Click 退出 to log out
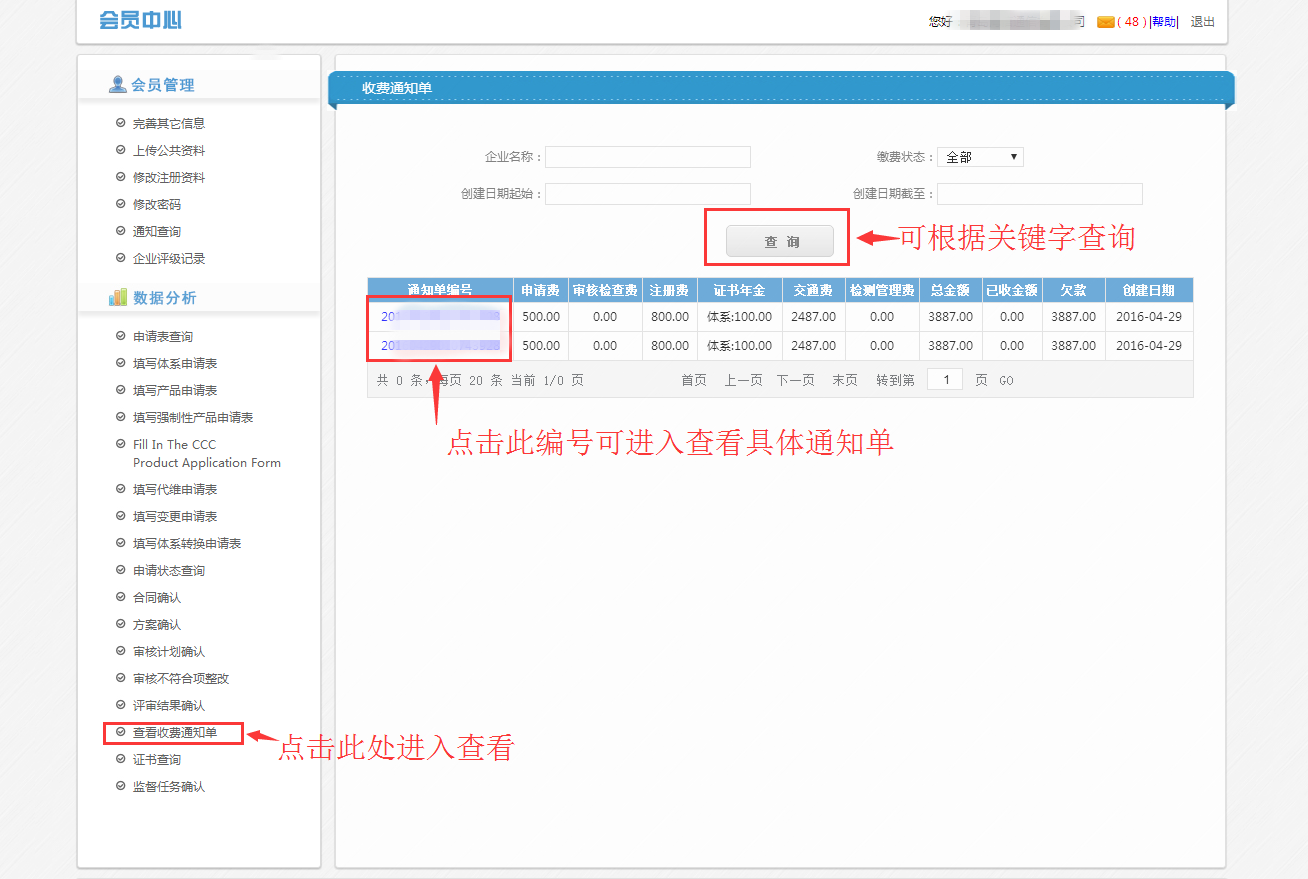The width and height of the screenshot is (1308, 879). coord(1202,22)
